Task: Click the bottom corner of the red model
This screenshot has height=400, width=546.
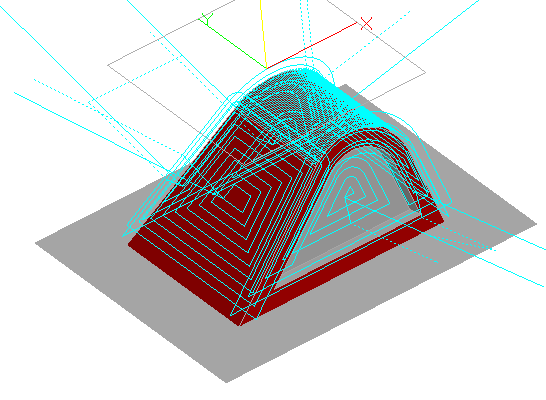Action: click(239, 325)
